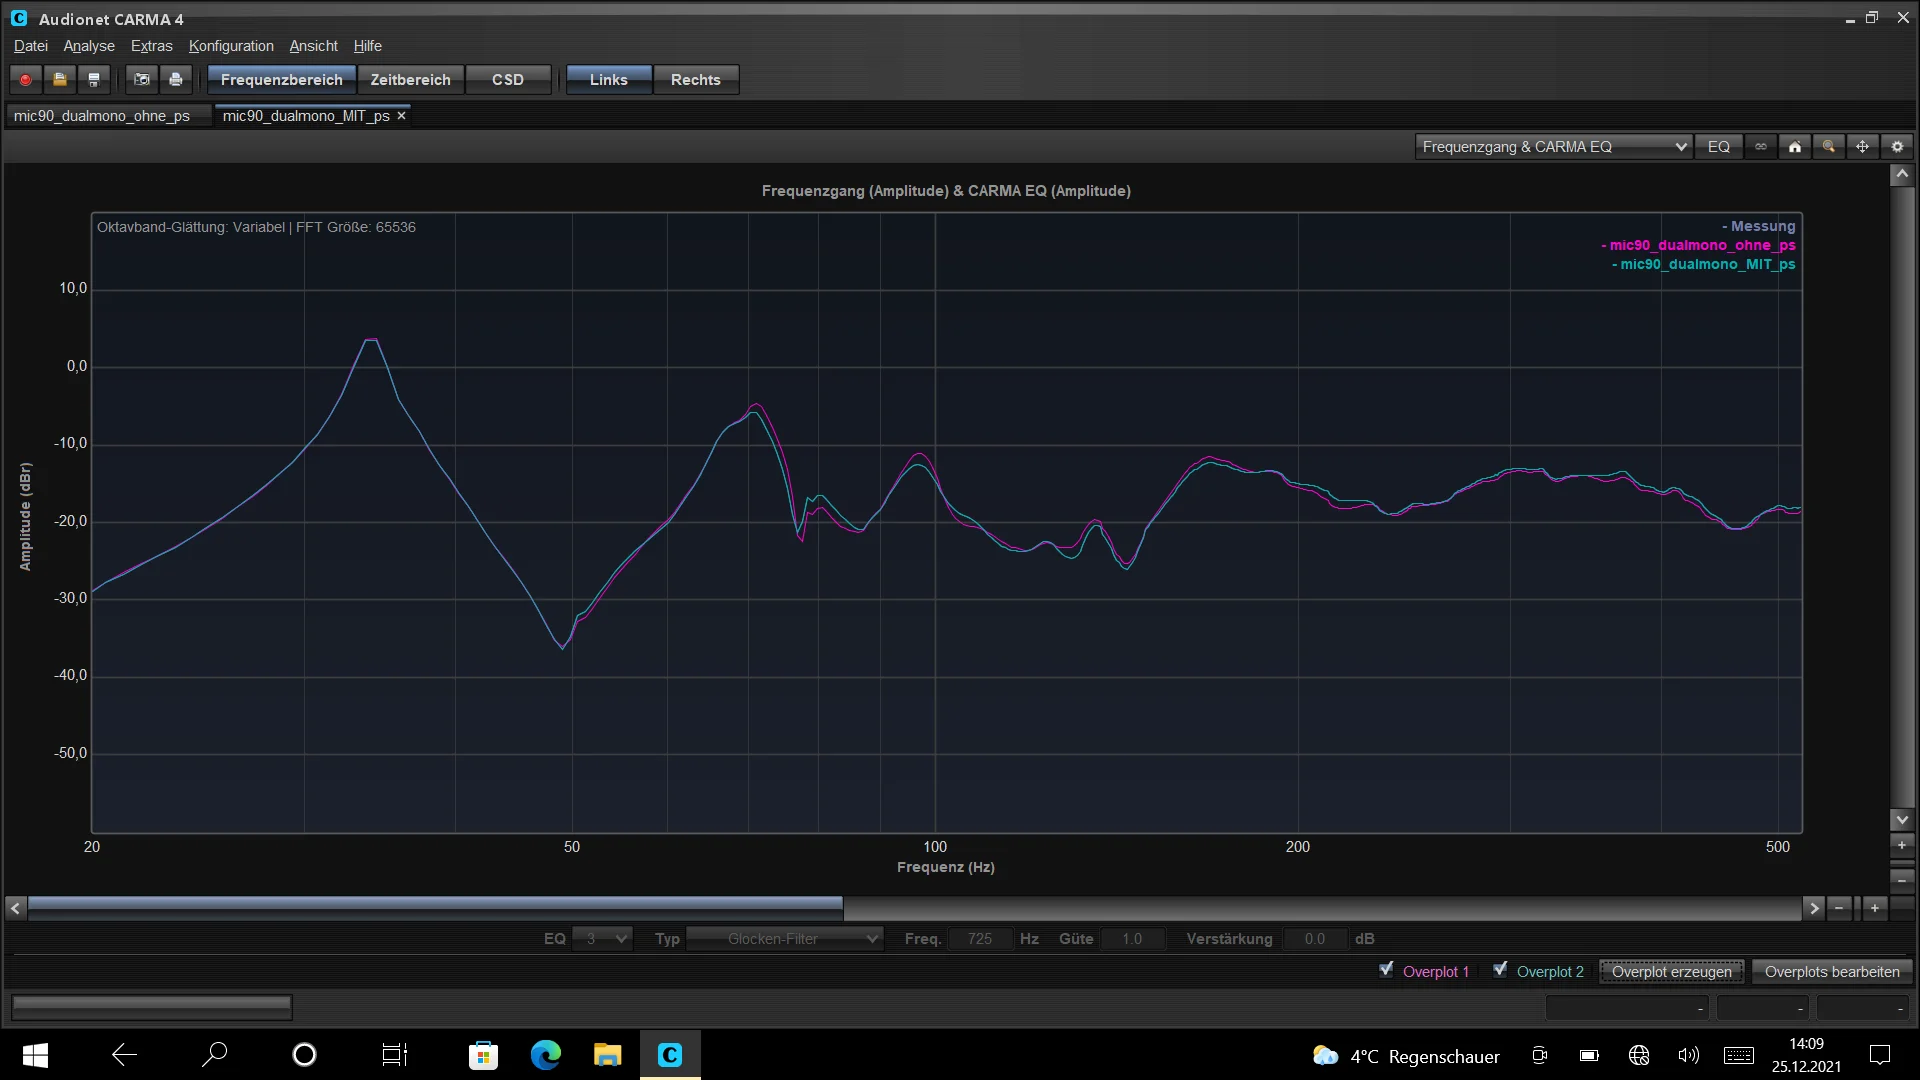This screenshot has width=1920, height=1080.
Task: Open File Explorer from the taskbar
Action: pos(607,1055)
